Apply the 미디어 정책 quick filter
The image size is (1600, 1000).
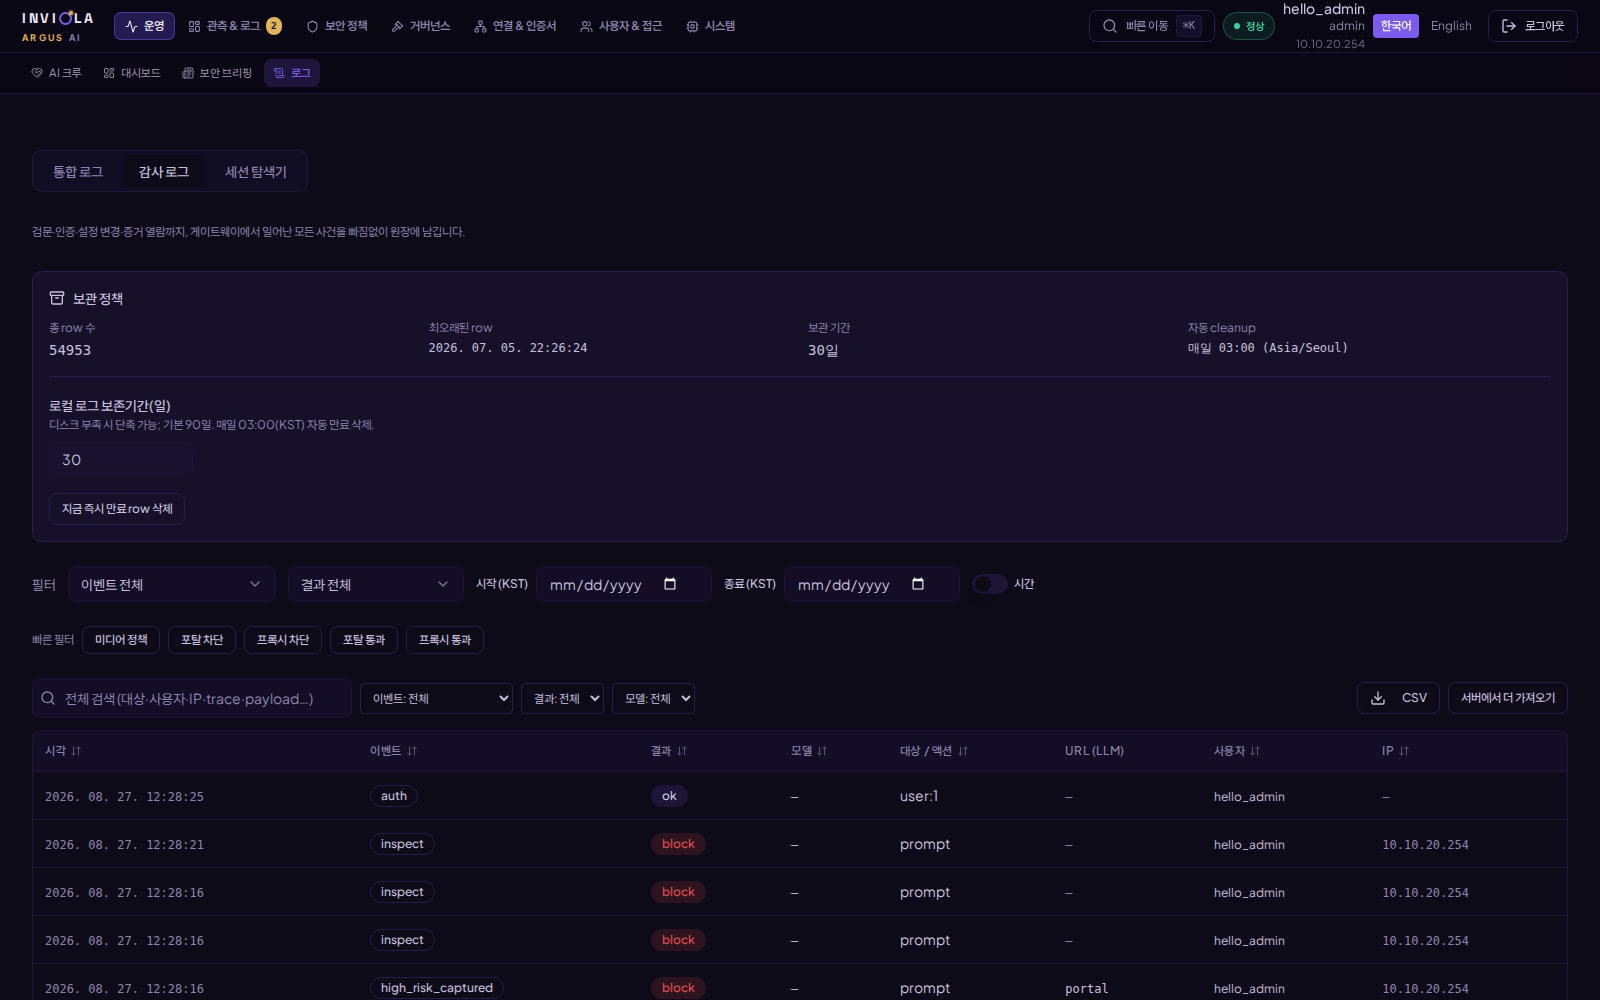coord(121,640)
